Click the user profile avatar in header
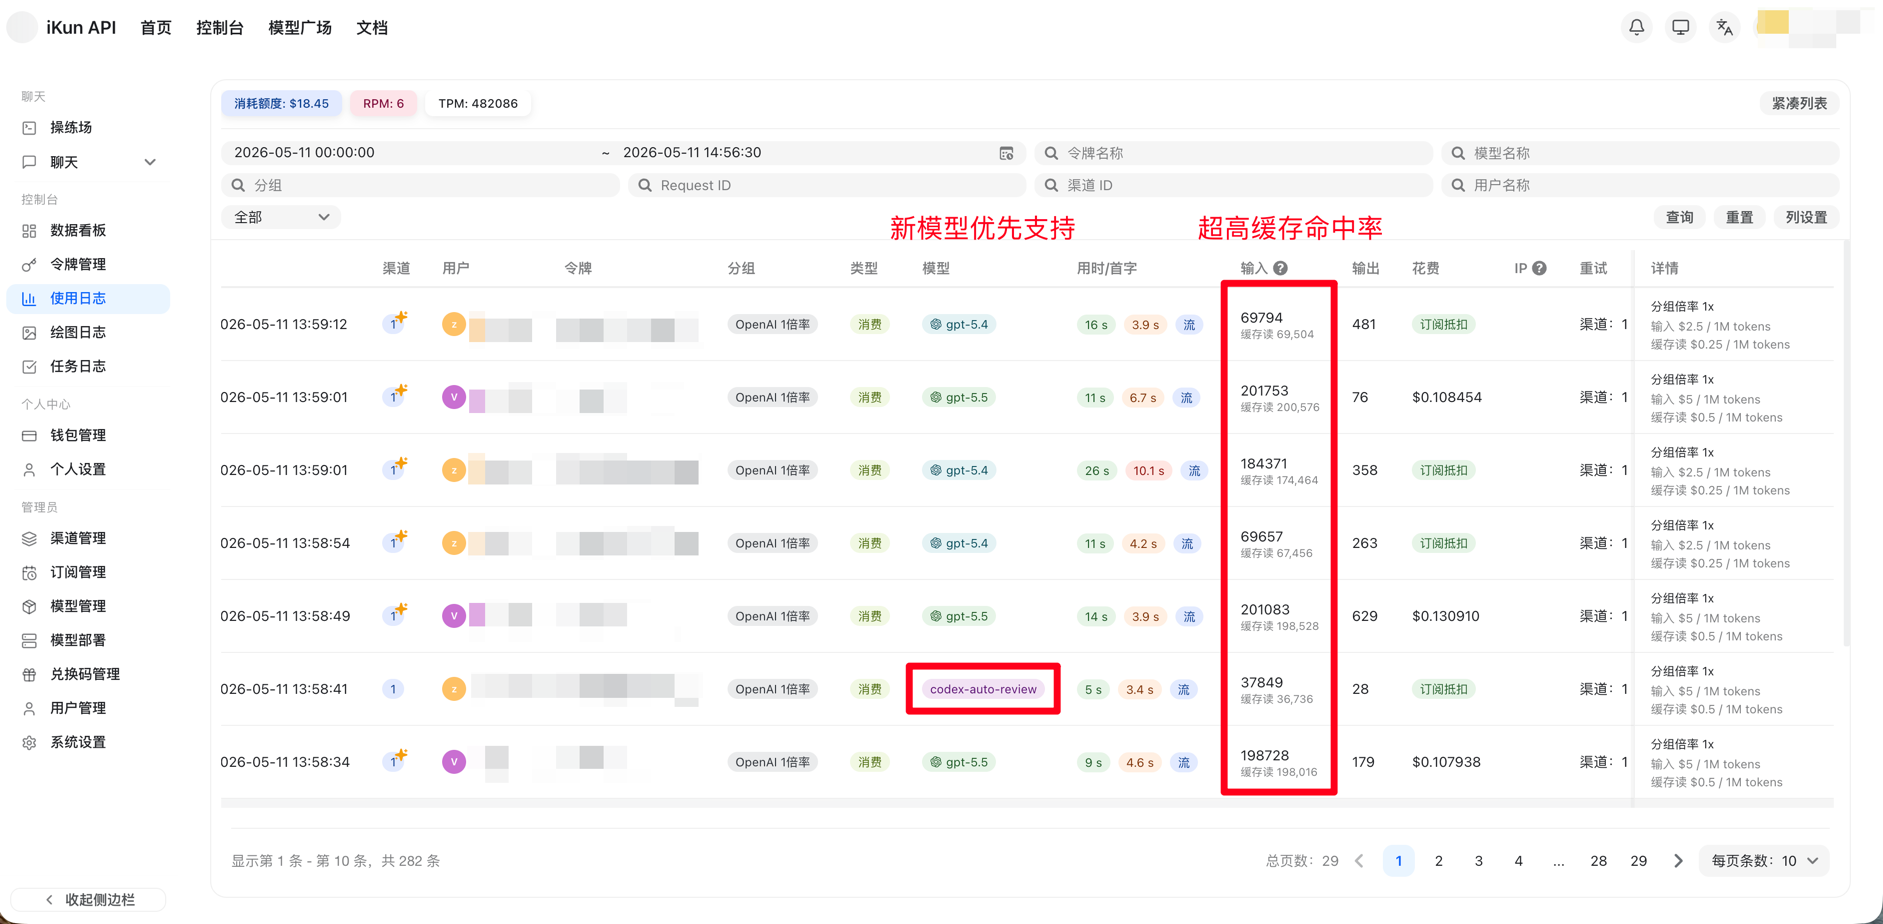 [1773, 23]
